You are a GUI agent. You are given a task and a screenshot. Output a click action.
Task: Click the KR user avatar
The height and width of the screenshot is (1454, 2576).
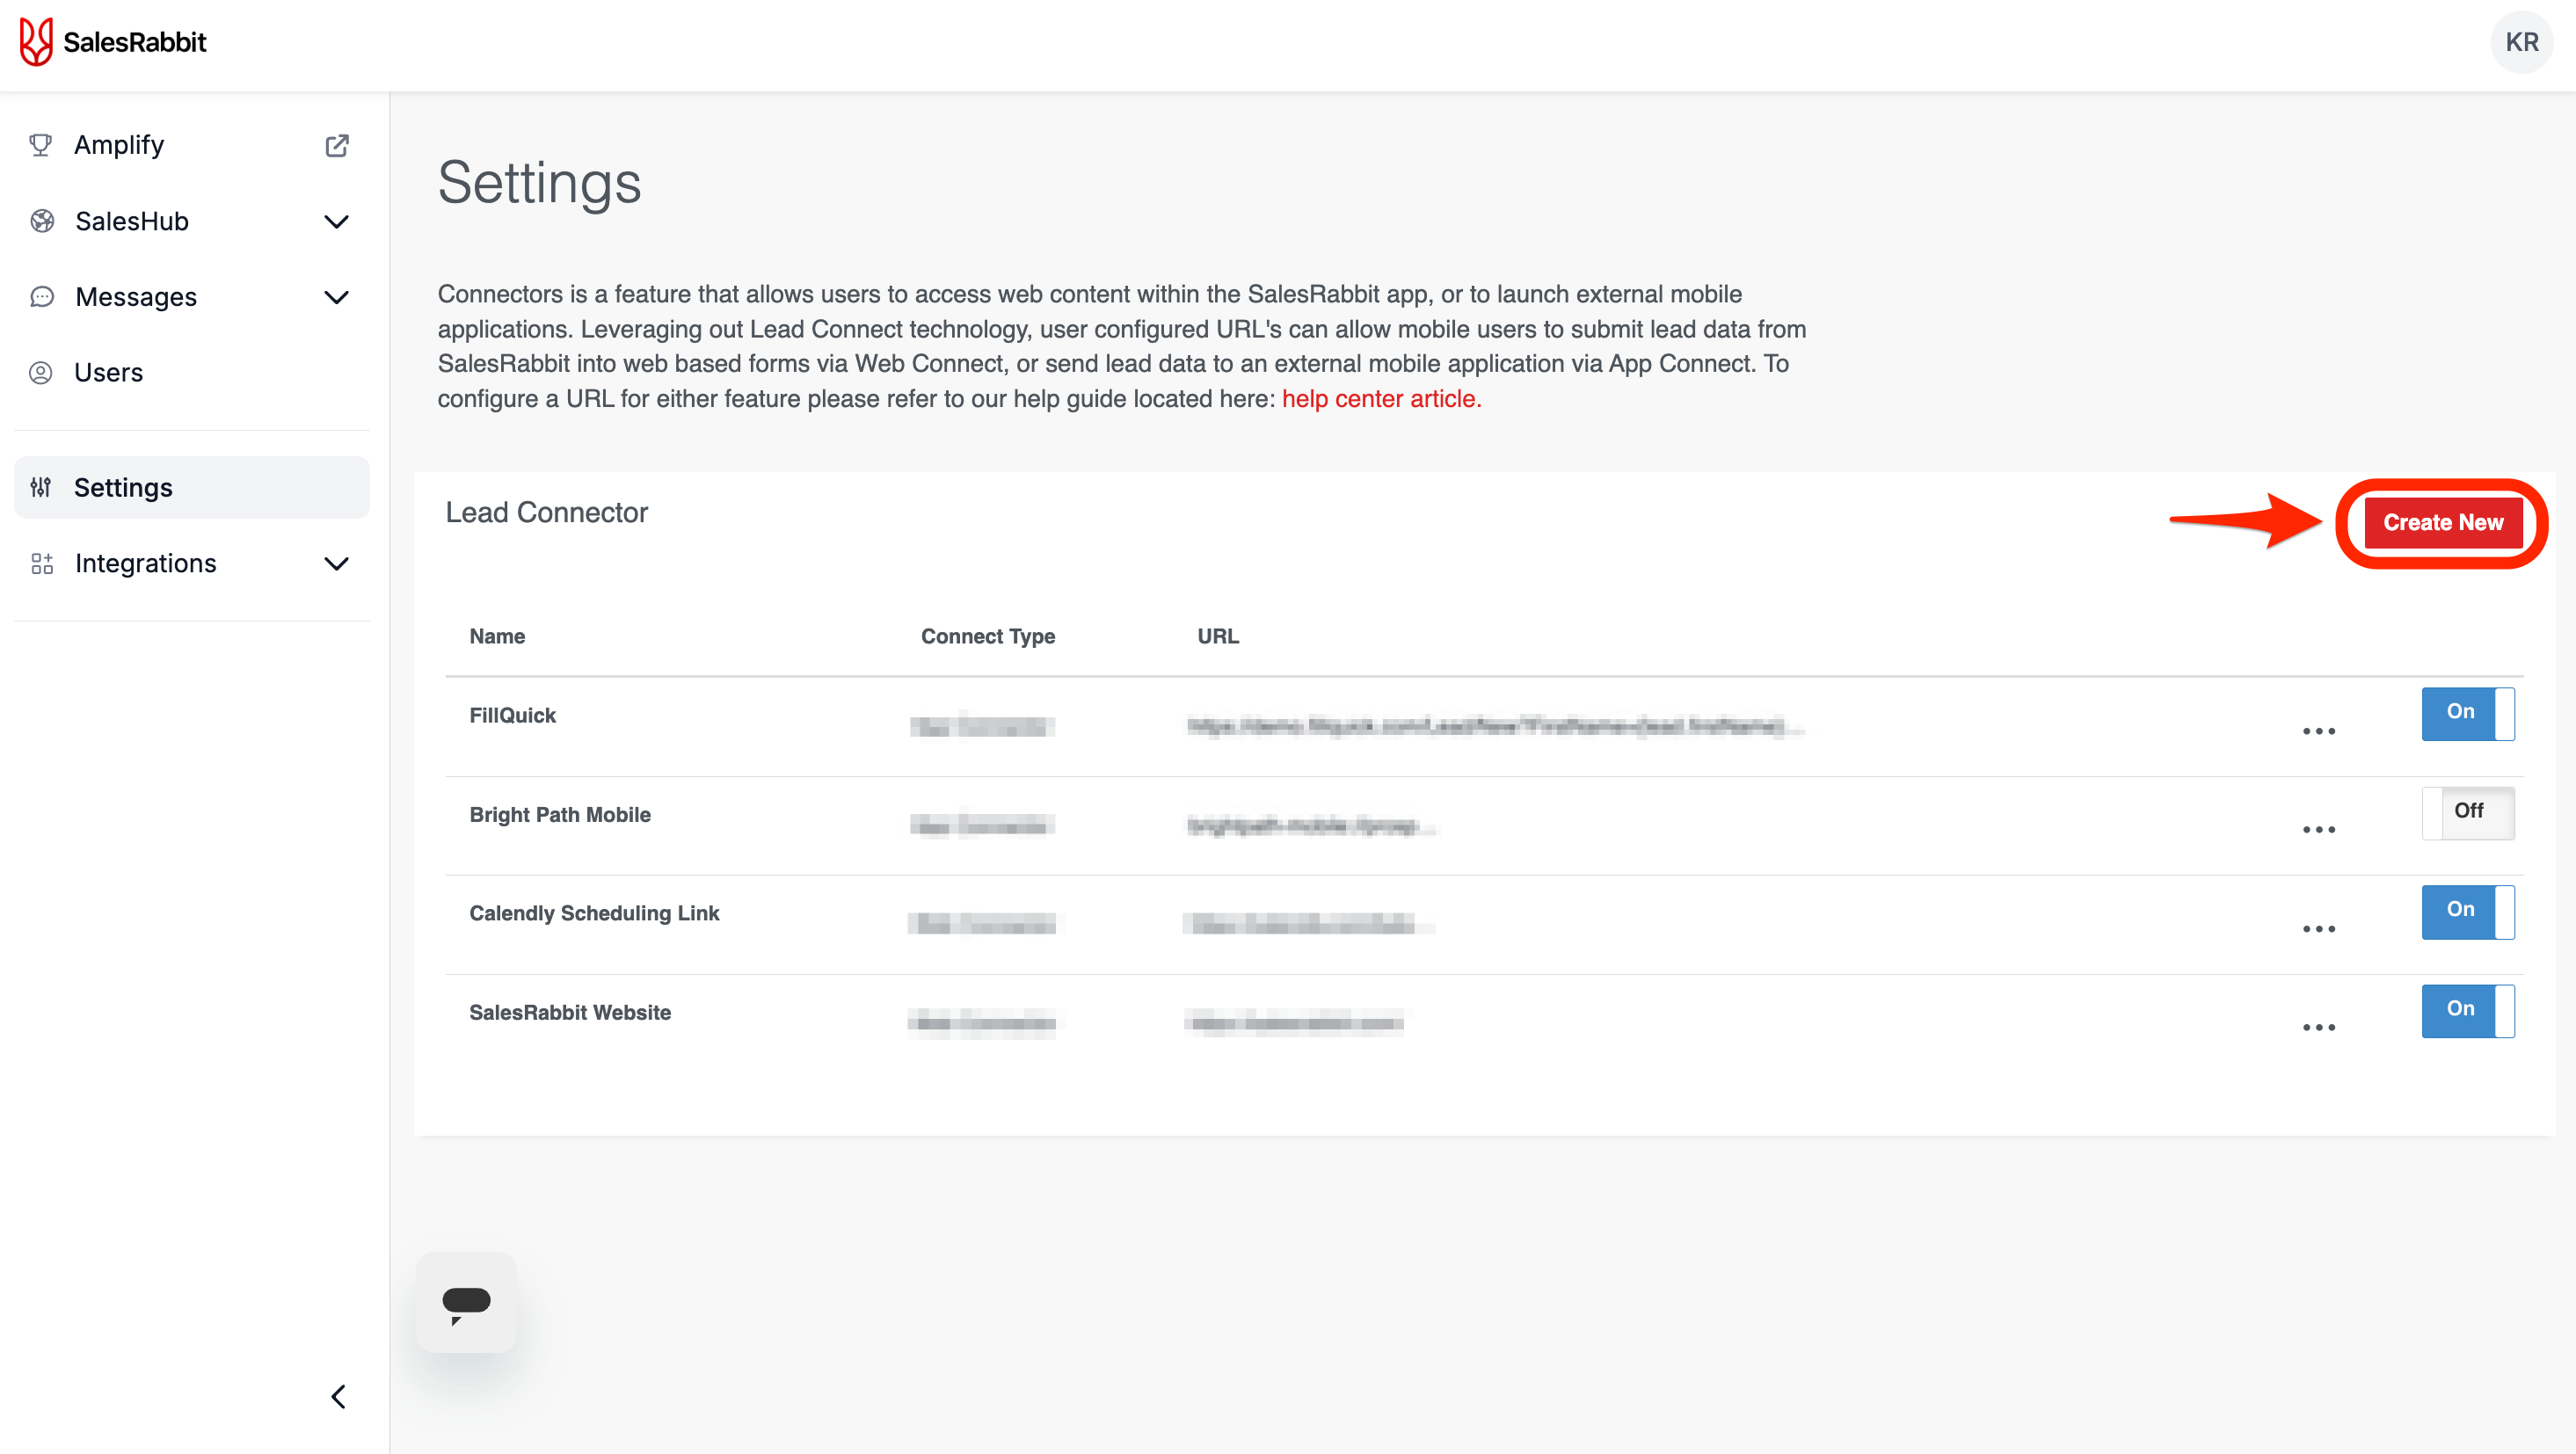pyautogui.click(x=2521, y=42)
